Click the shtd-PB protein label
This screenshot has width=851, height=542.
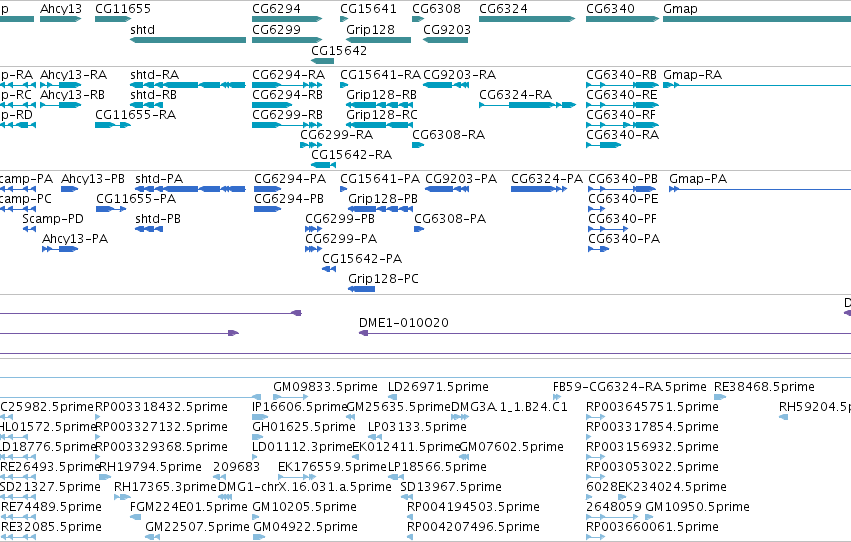158,219
